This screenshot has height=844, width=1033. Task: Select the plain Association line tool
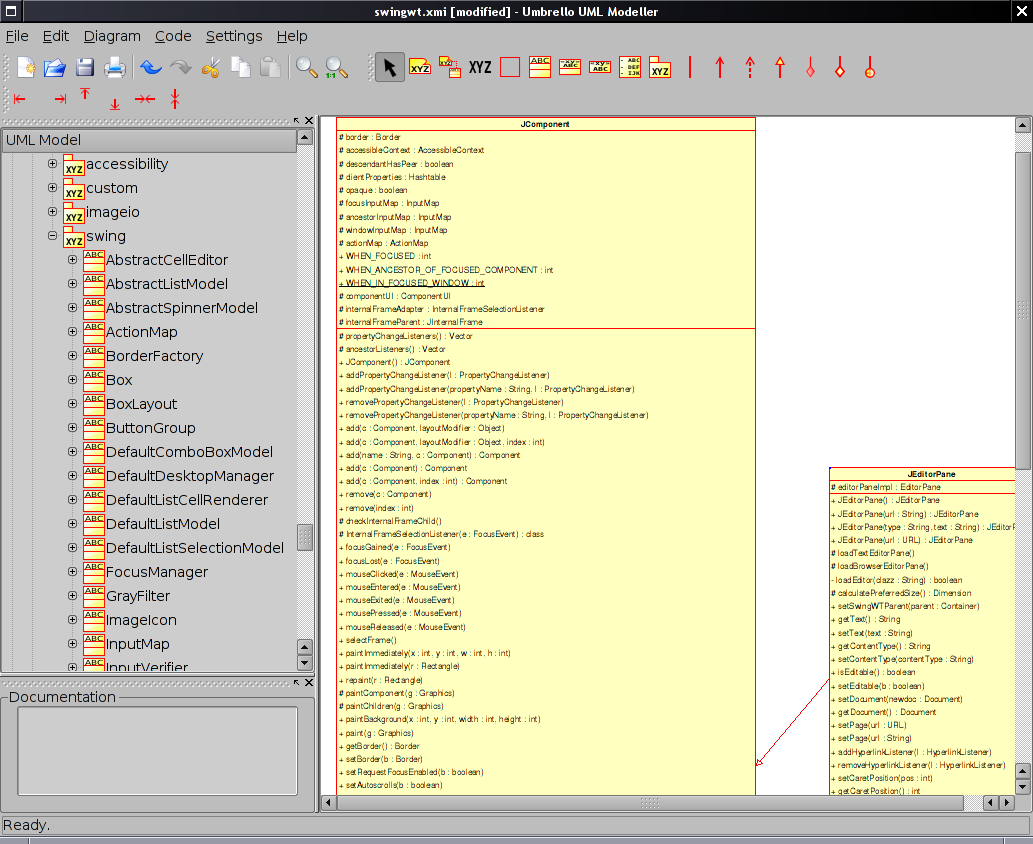coord(690,67)
